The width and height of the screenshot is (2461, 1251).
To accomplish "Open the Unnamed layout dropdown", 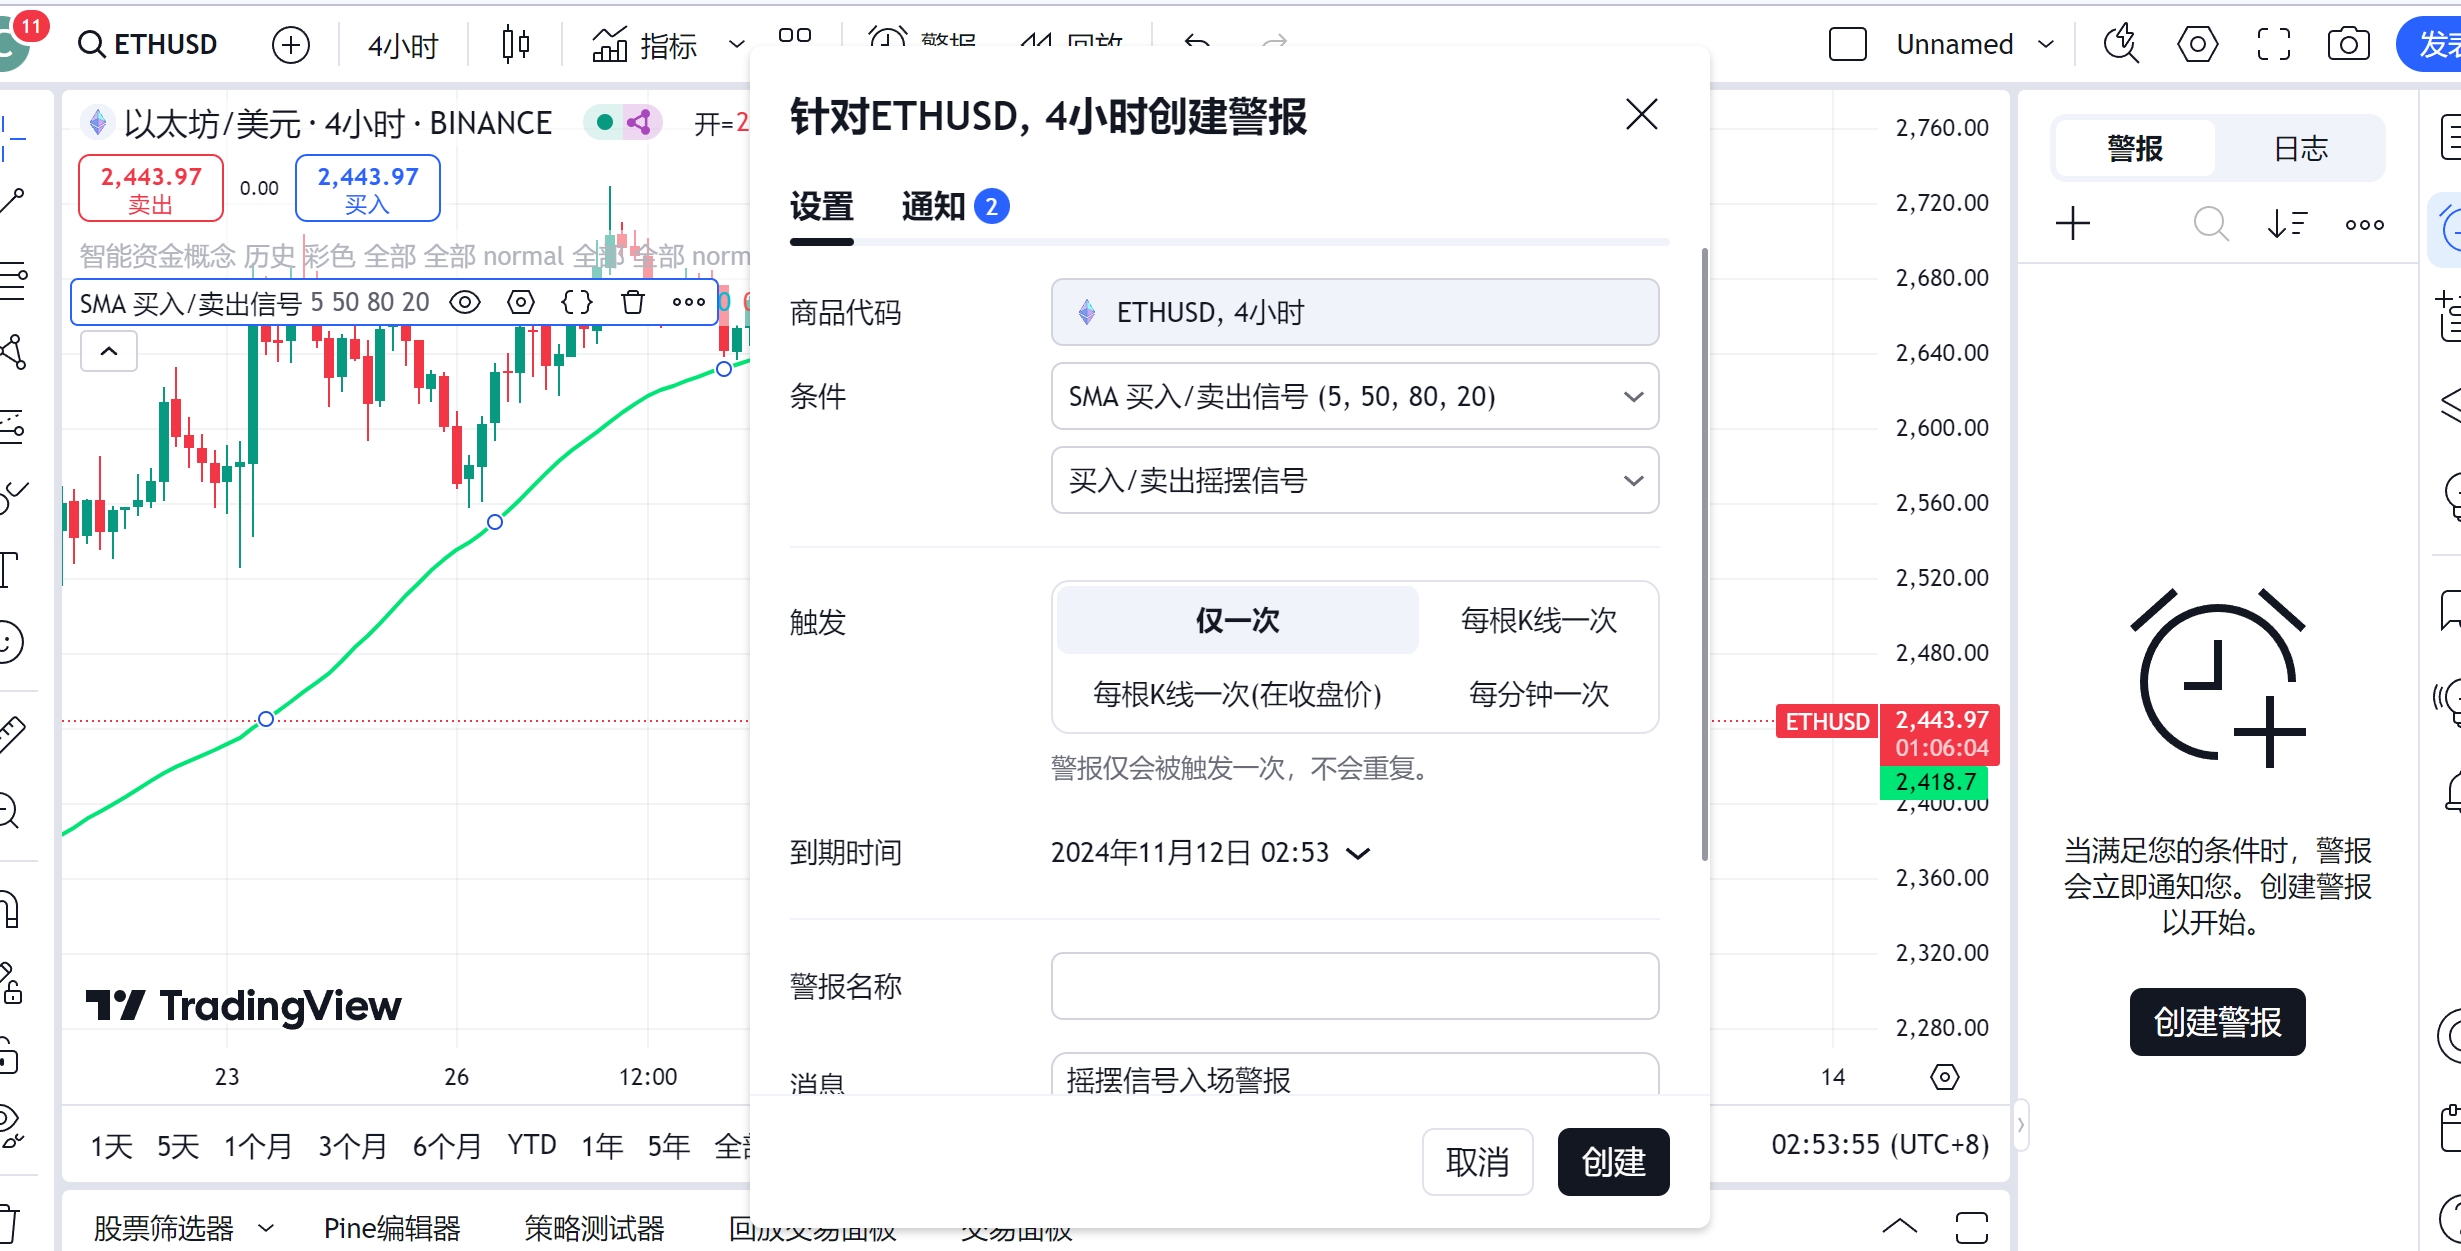I will (x=1976, y=45).
